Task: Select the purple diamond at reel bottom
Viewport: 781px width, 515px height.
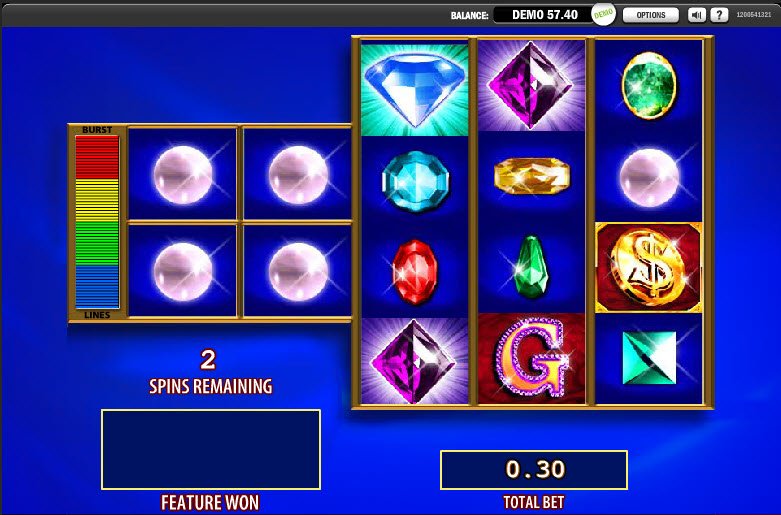Action: pos(414,361)
